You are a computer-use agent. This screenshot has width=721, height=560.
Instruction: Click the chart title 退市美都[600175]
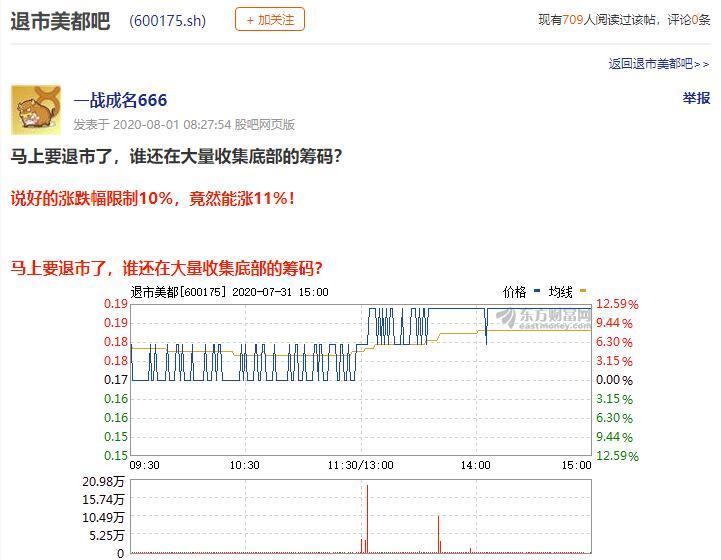[178, 292]
